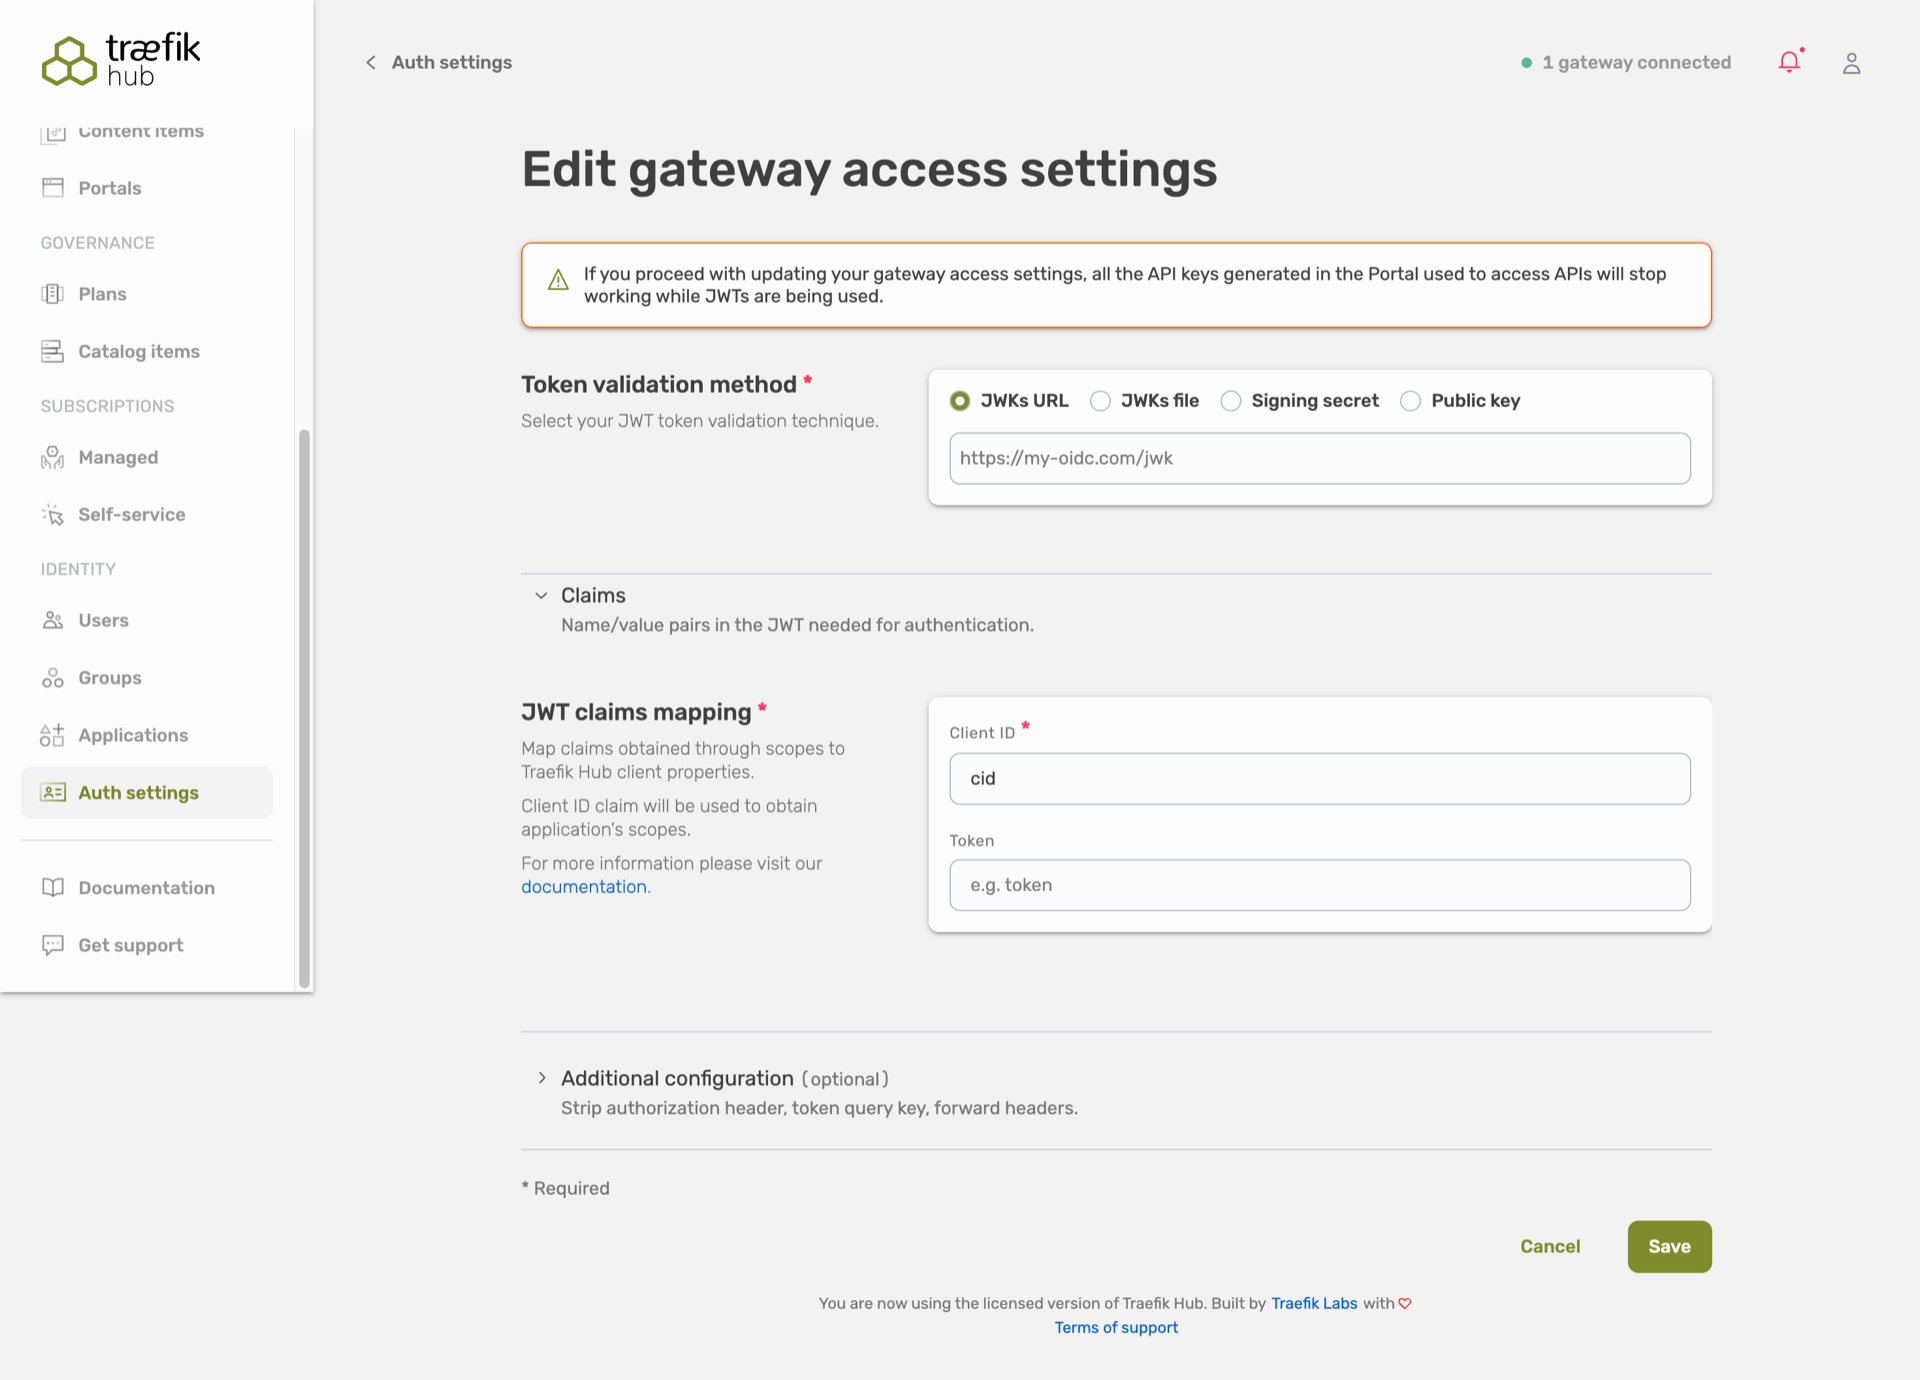Click the Portals window icon

click(x=53, y=188)
